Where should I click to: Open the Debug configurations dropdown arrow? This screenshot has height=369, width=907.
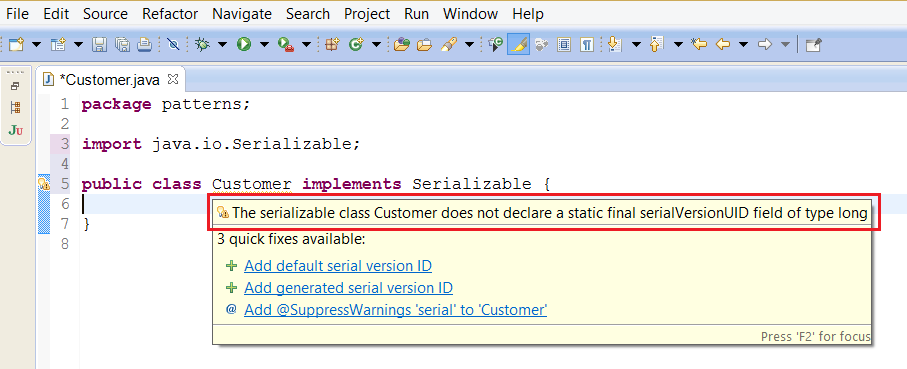[222, 45]
